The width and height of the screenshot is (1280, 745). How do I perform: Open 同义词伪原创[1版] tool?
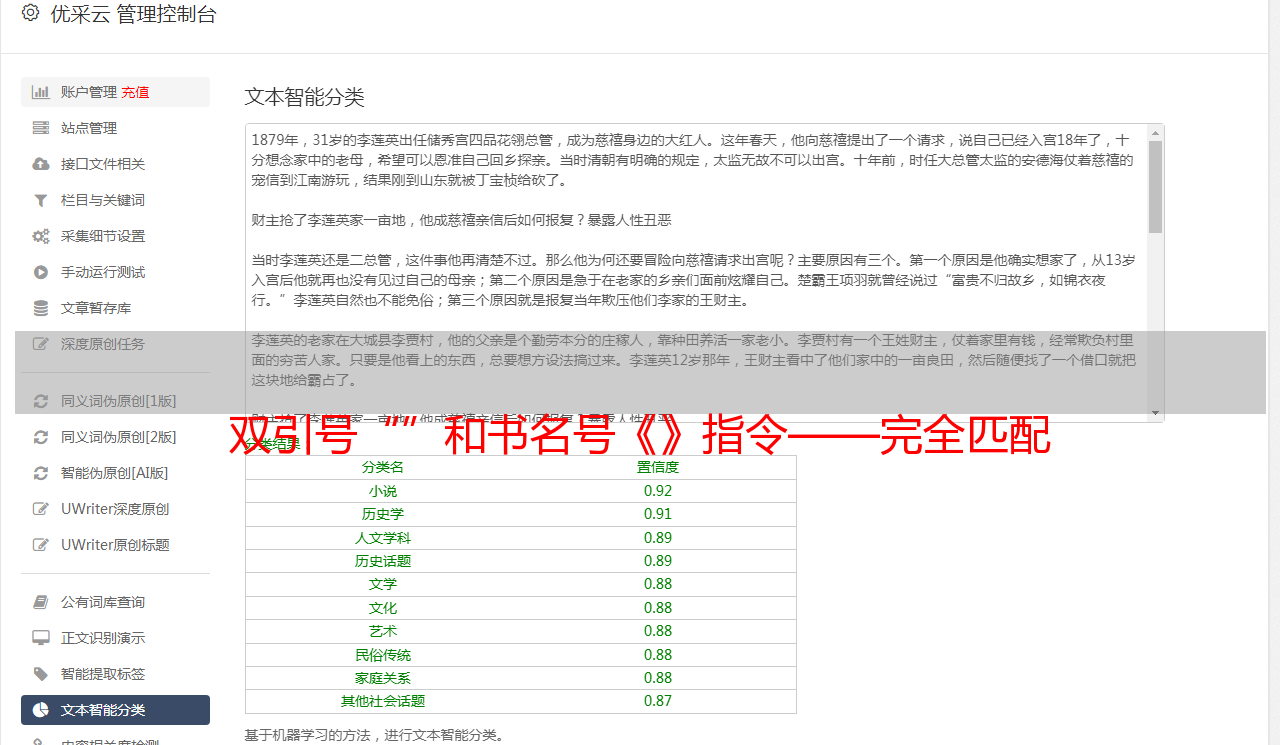coord(115,401)
